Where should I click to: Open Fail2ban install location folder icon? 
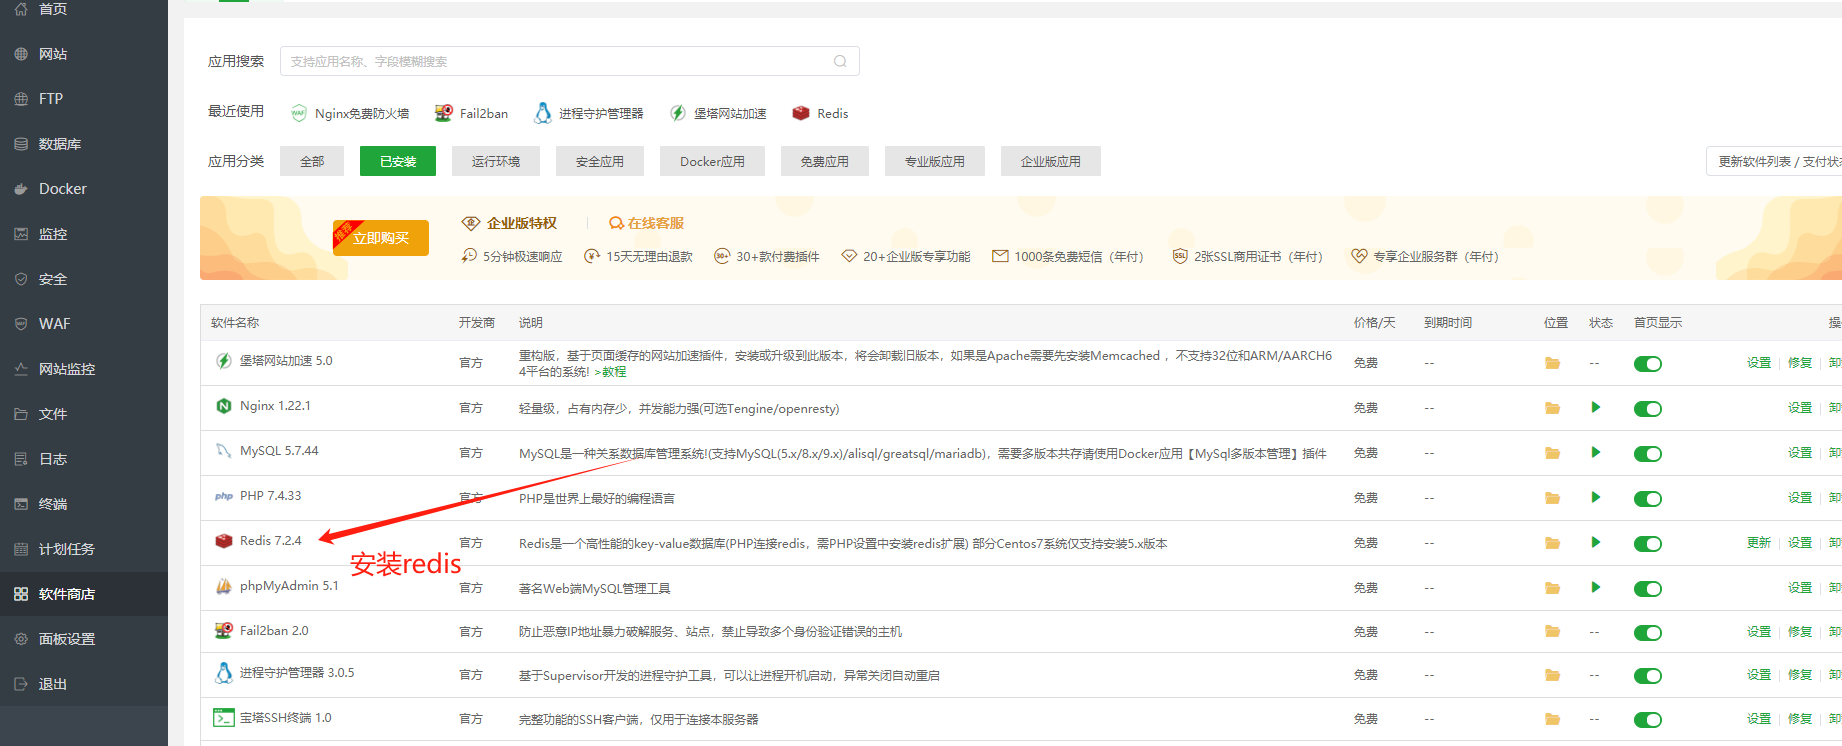(1552, 631)
